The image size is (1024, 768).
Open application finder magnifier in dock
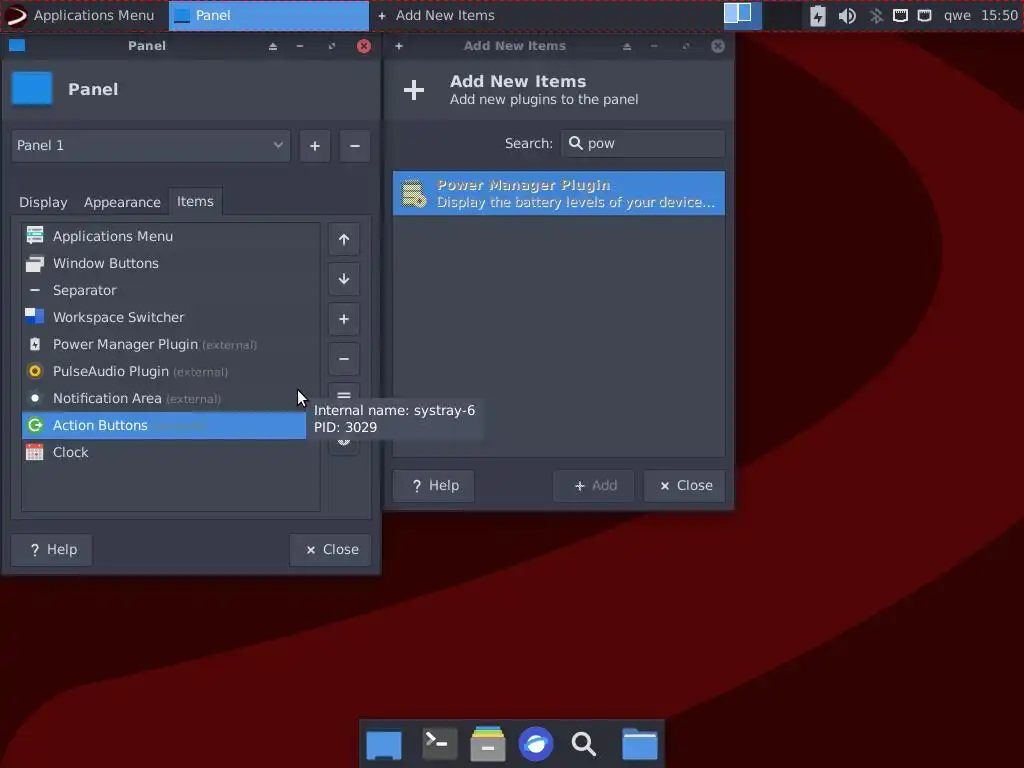pyautogui.click(x=584, y=744)
